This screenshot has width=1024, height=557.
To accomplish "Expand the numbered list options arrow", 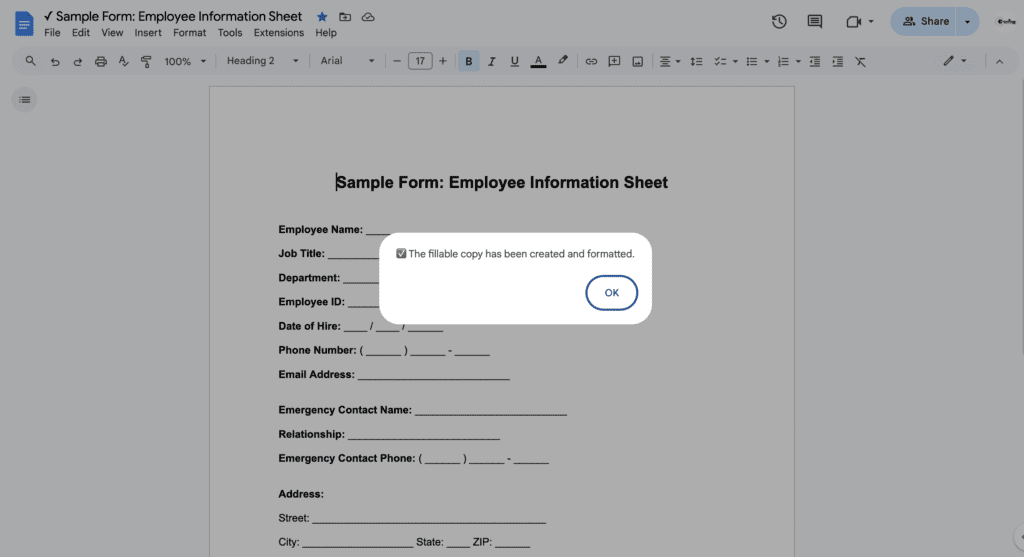I will pyautogui.click(x=798, y=61).
